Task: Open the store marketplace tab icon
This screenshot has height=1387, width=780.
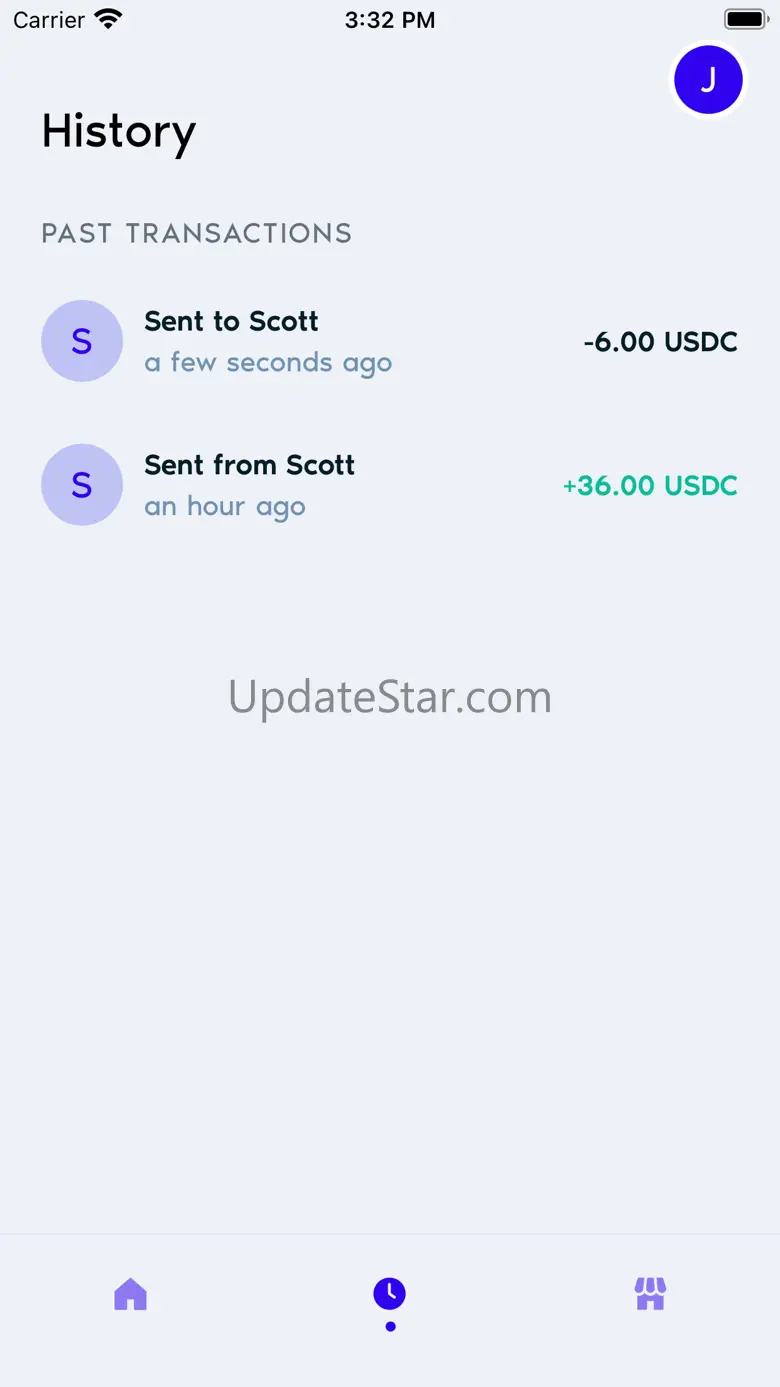Action: 650,1294
